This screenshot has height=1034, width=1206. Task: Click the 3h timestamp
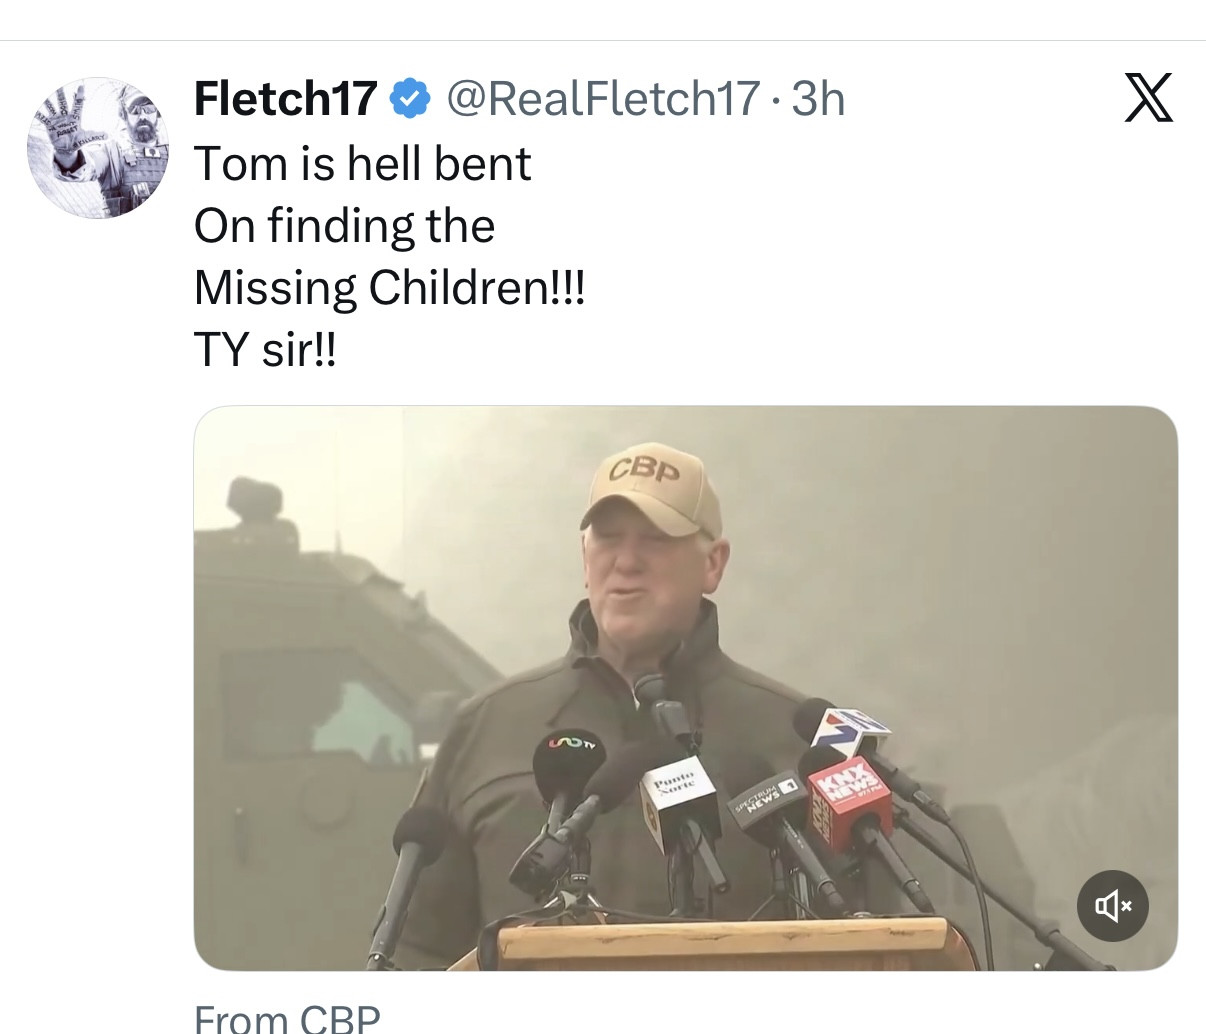[818, 98]
